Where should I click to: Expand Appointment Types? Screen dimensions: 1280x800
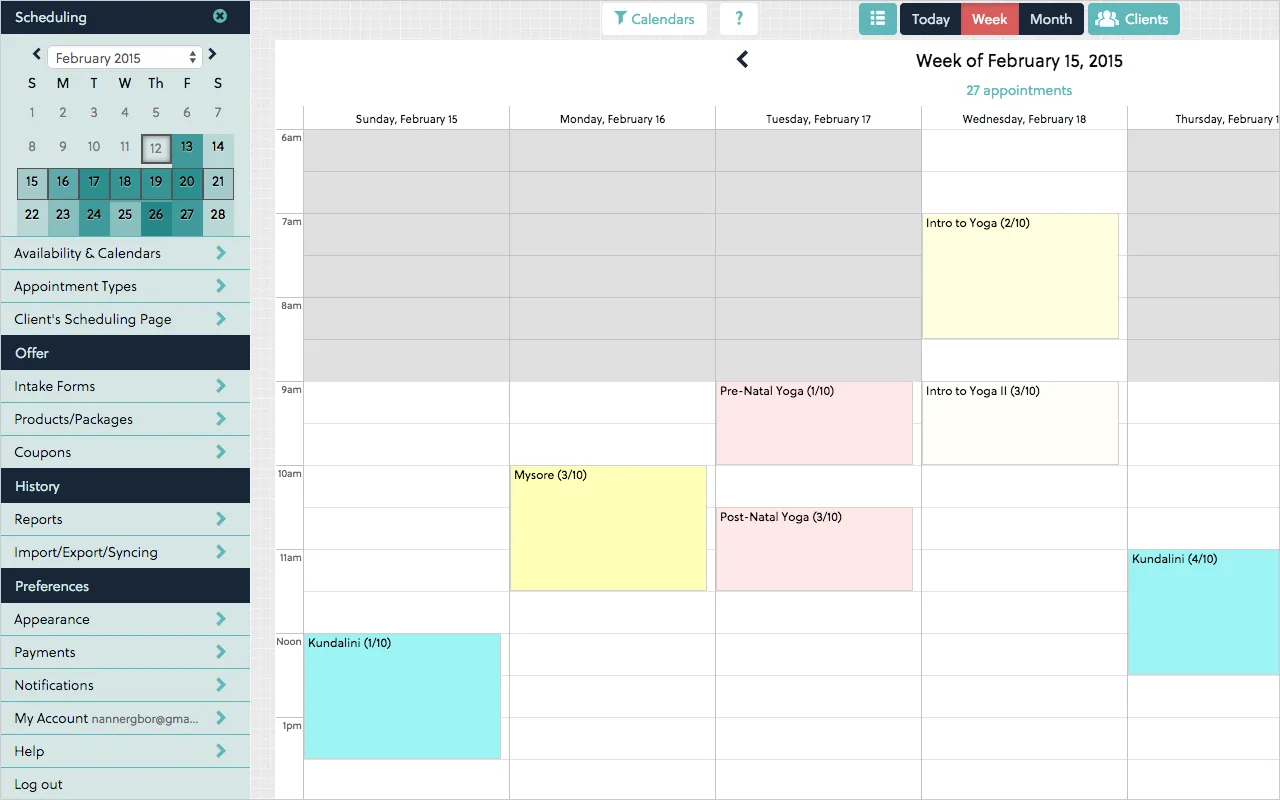(125, 286)
